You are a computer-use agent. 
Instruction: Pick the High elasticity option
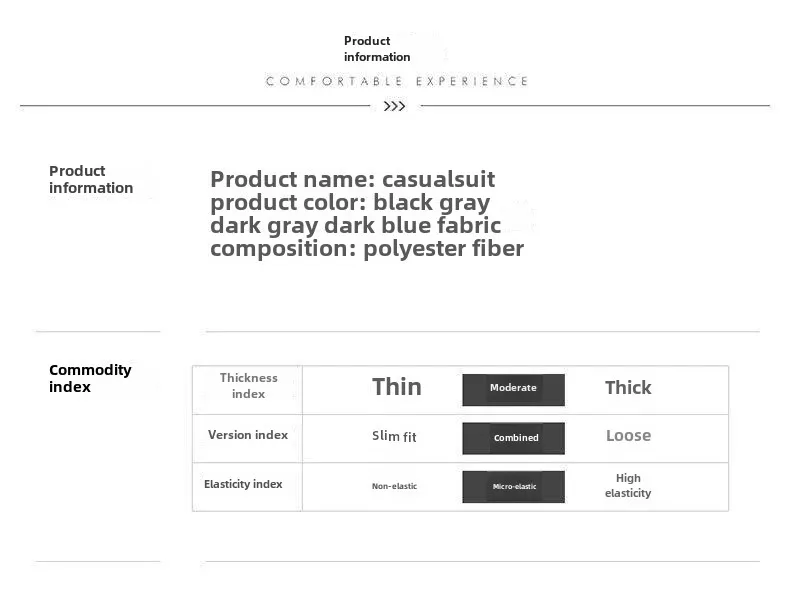[628, 485]
